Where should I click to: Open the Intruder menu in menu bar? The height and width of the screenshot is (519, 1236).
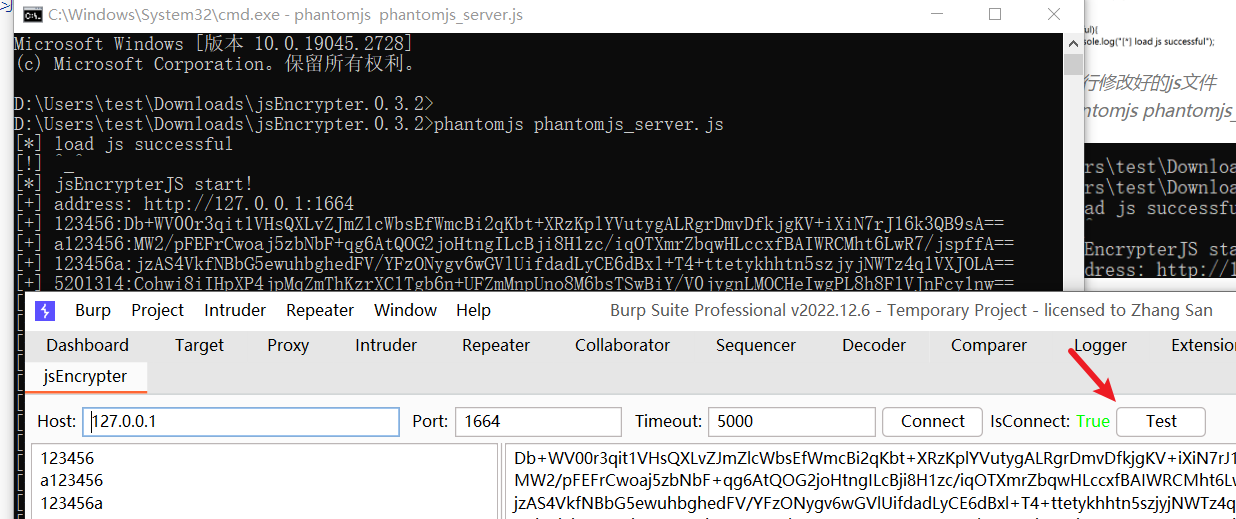pos(235,310)
